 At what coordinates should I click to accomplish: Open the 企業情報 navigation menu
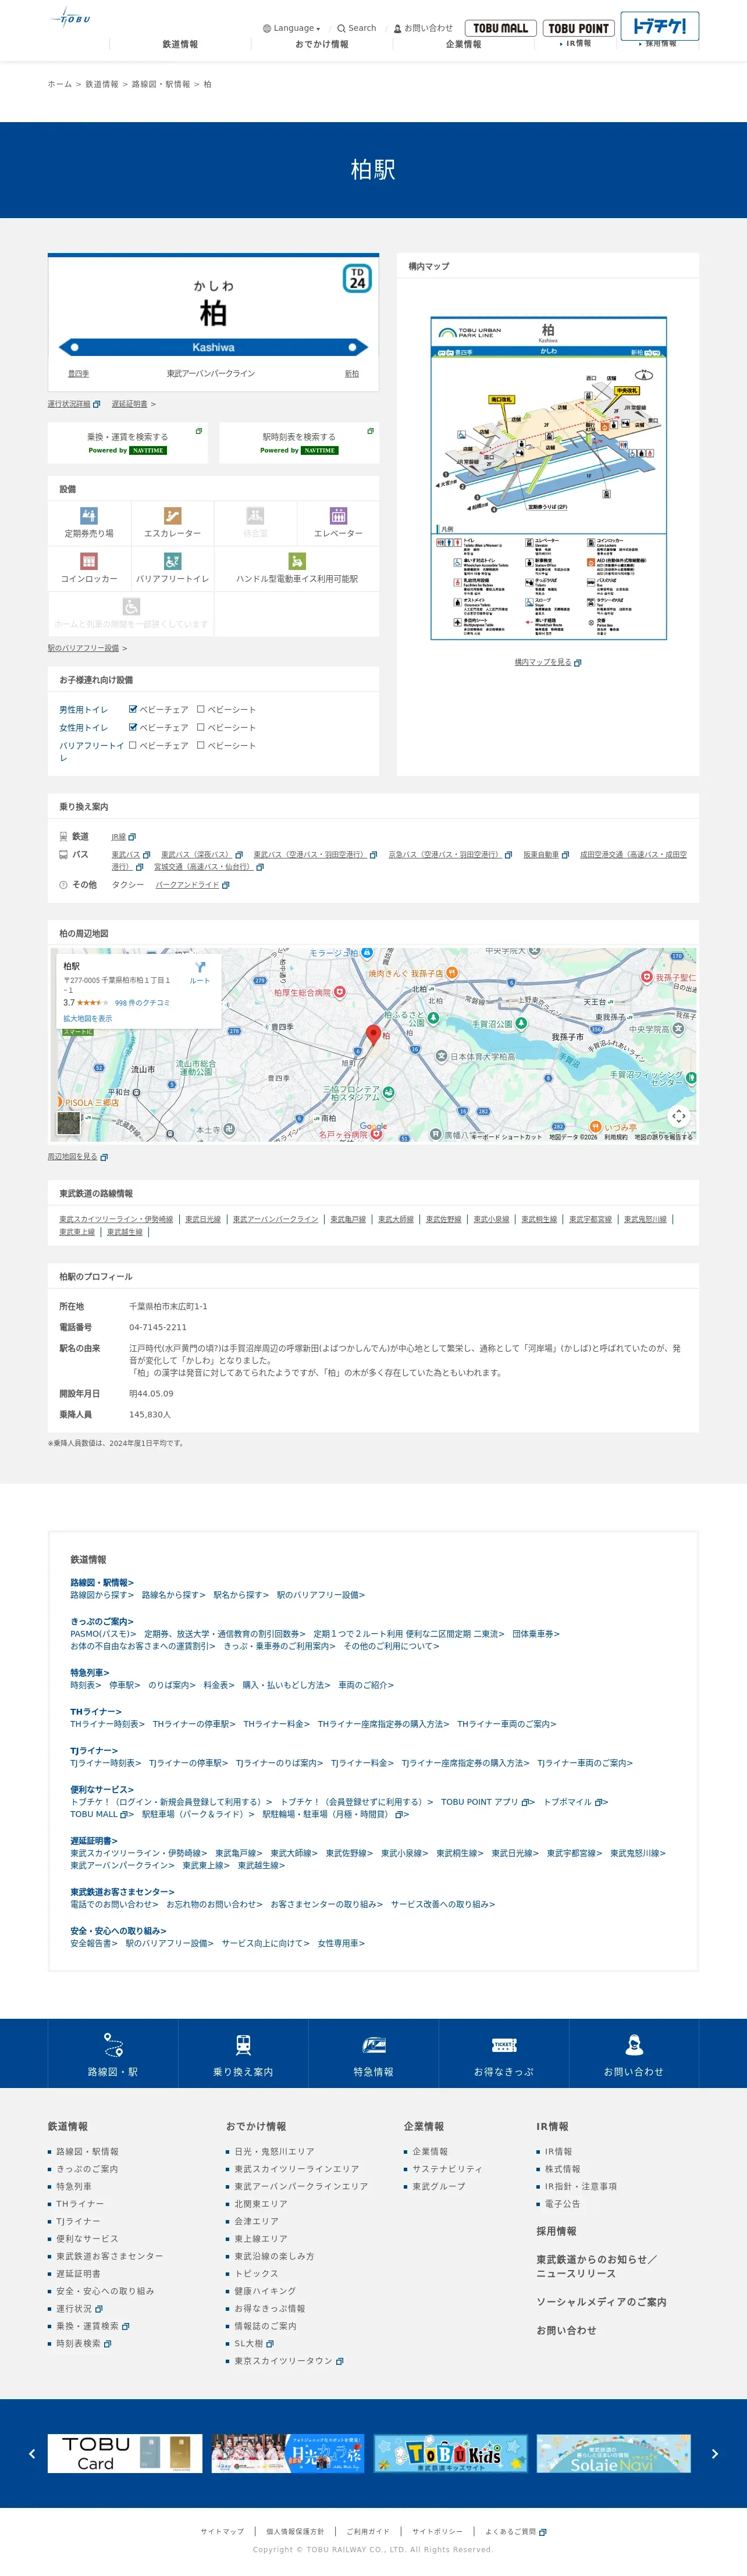[463, 45]
